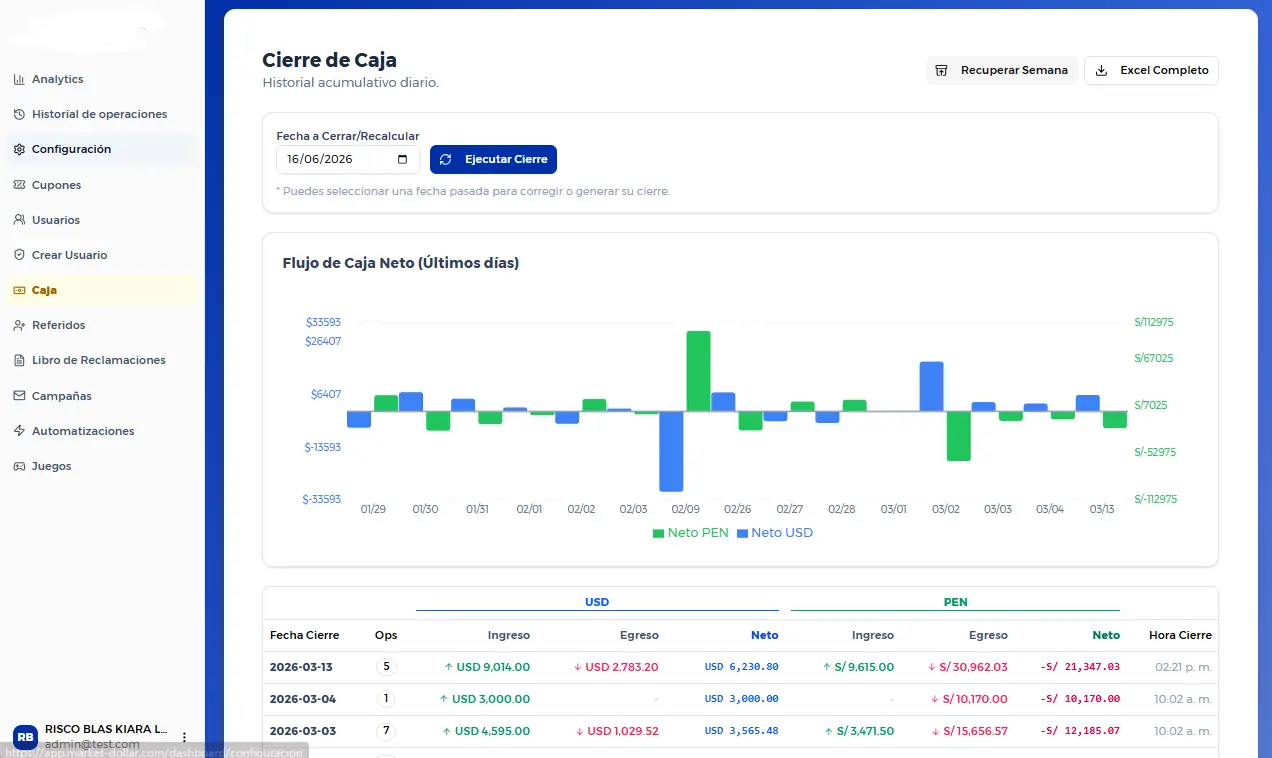Image resolution: width=1272 pixels, height=758 pixels.
Task: Click neto value USD 6,230.80
Action: (741, 667)
